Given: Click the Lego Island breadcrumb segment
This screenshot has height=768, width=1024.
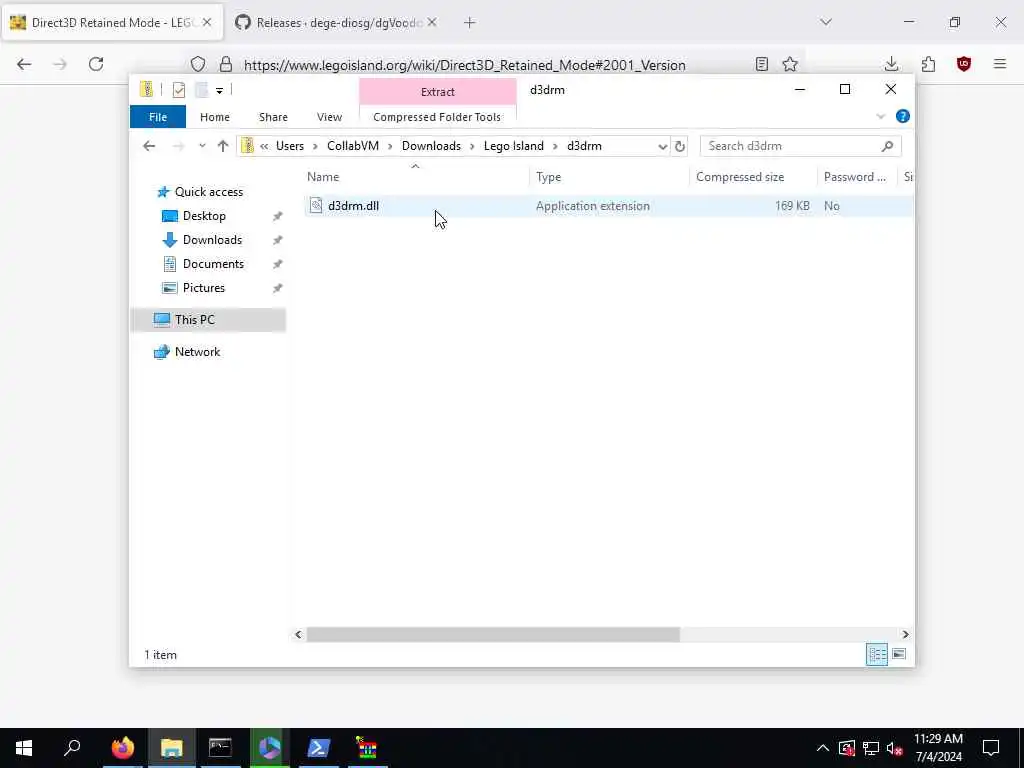Looking at the screenshot, I should (x=513, y=146).
